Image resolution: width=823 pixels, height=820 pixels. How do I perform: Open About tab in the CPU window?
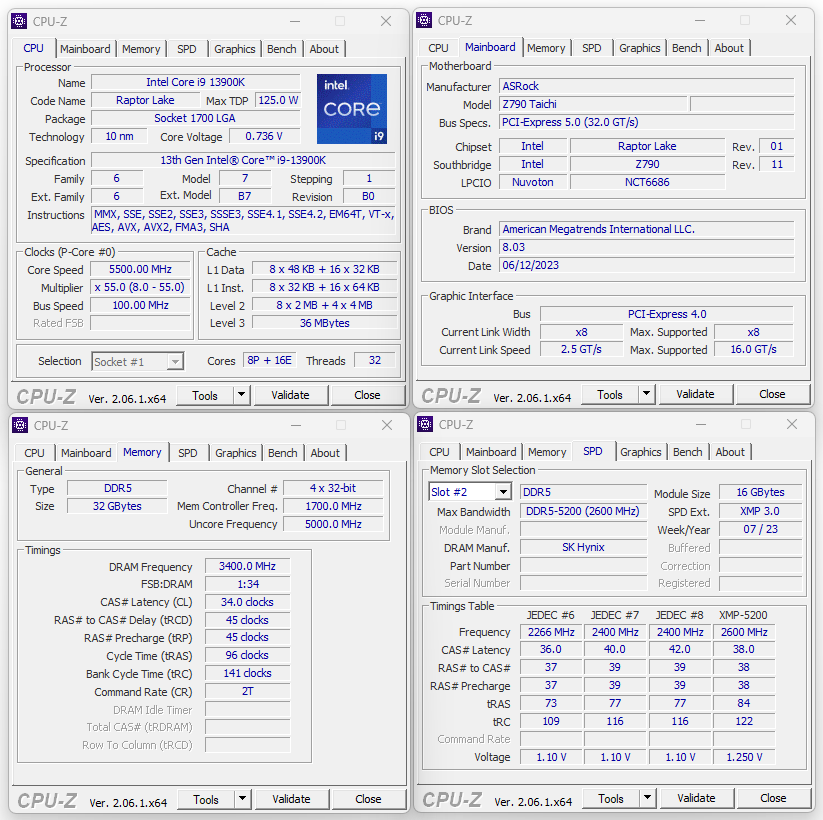tap(324, 49)
